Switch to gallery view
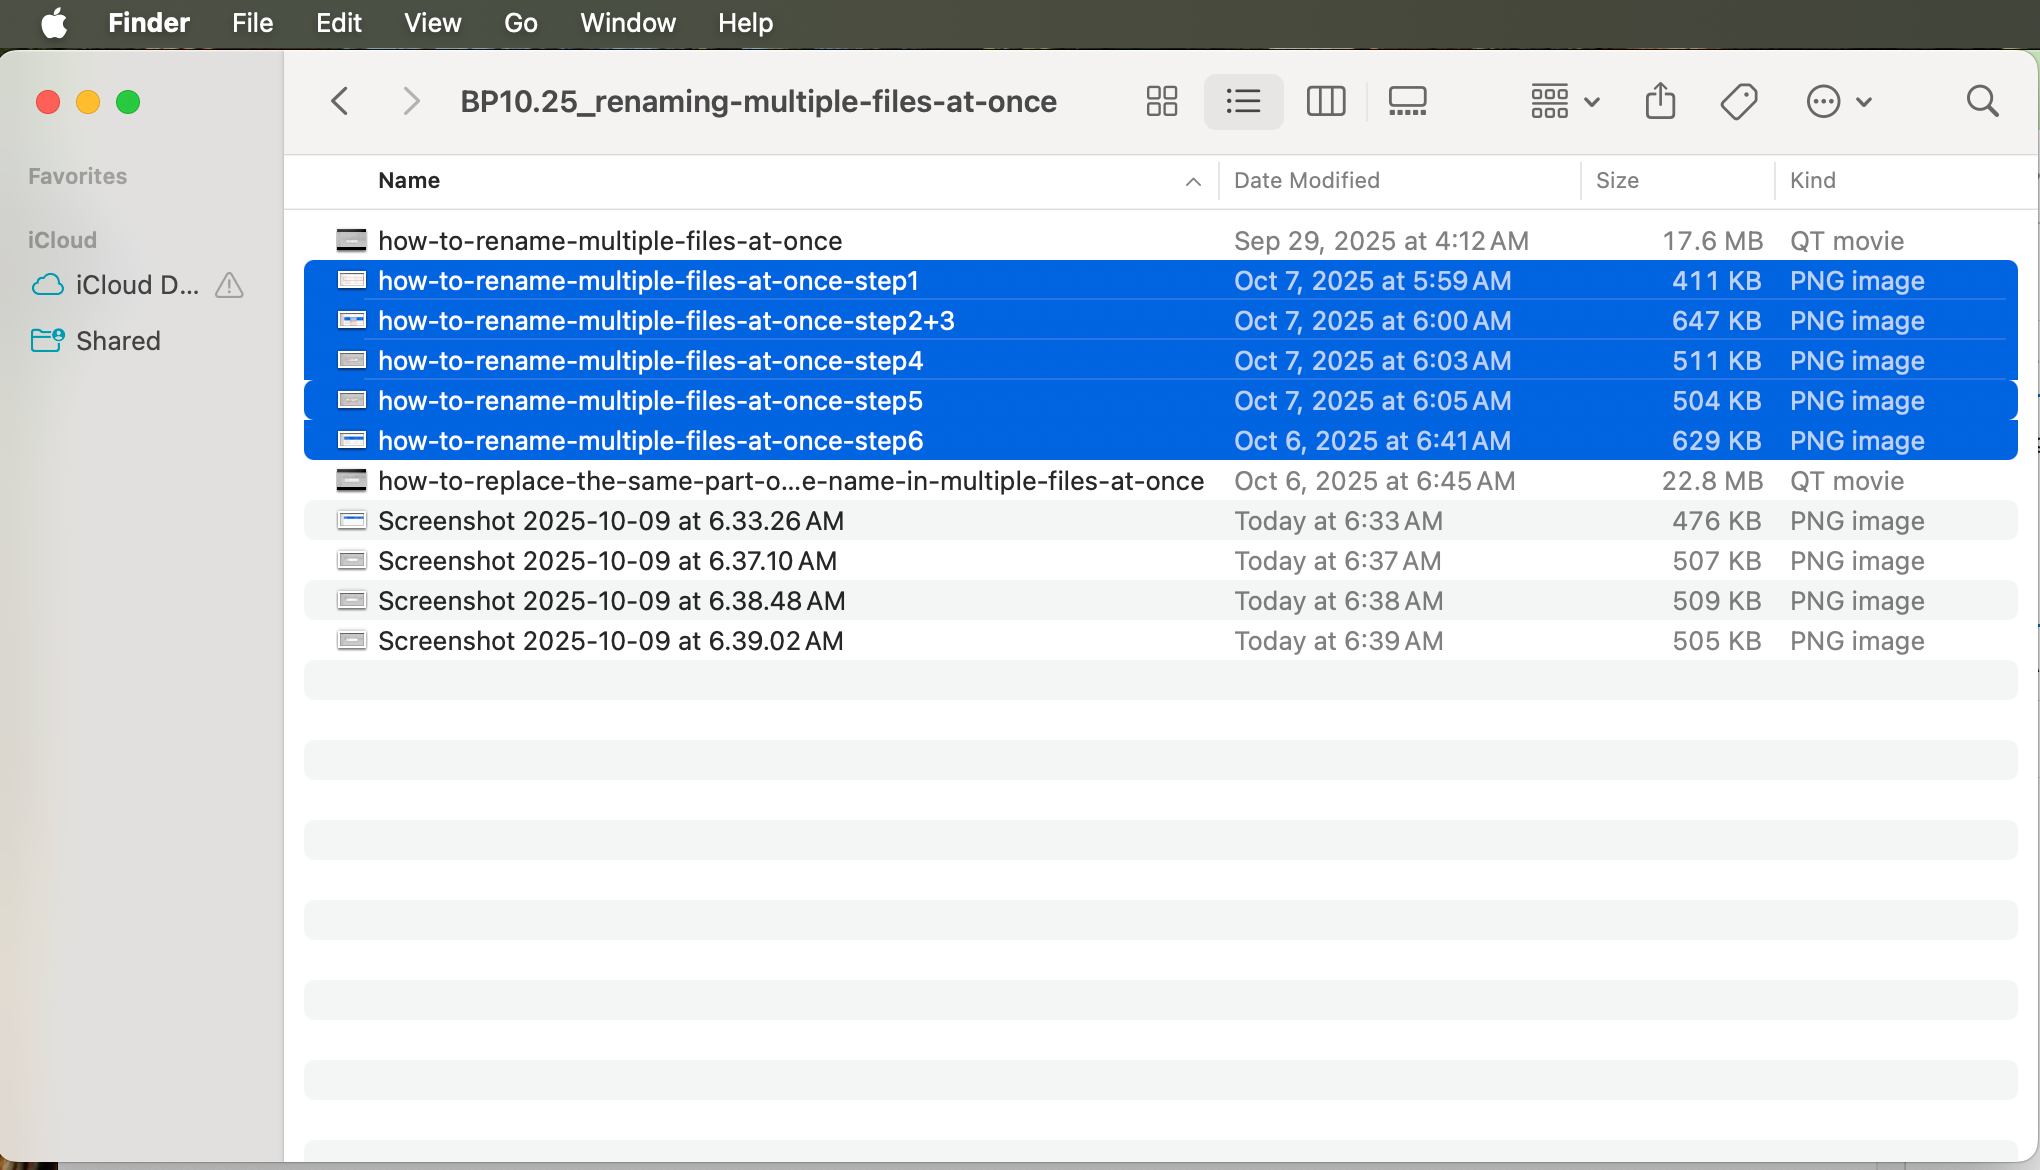The height and width of the screenshot is (1170, 2040). tap(1407, 101)
